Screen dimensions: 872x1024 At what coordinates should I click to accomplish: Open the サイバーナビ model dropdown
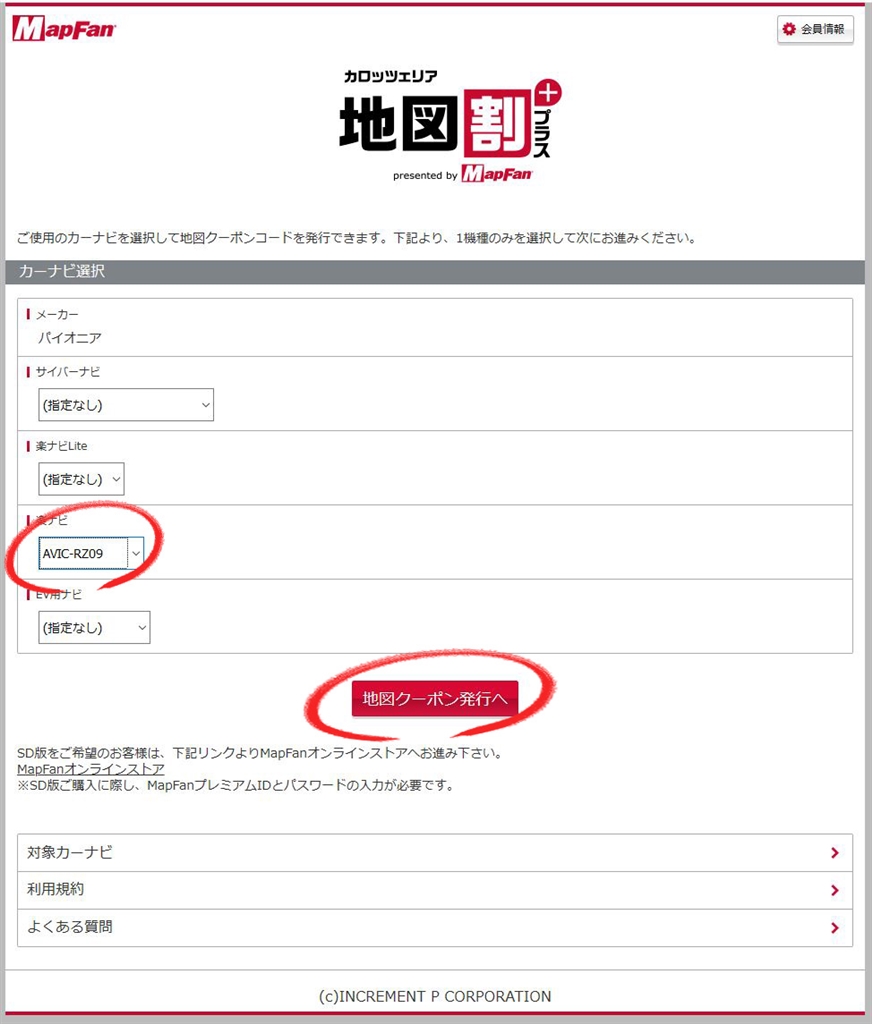tap(126, 405)
